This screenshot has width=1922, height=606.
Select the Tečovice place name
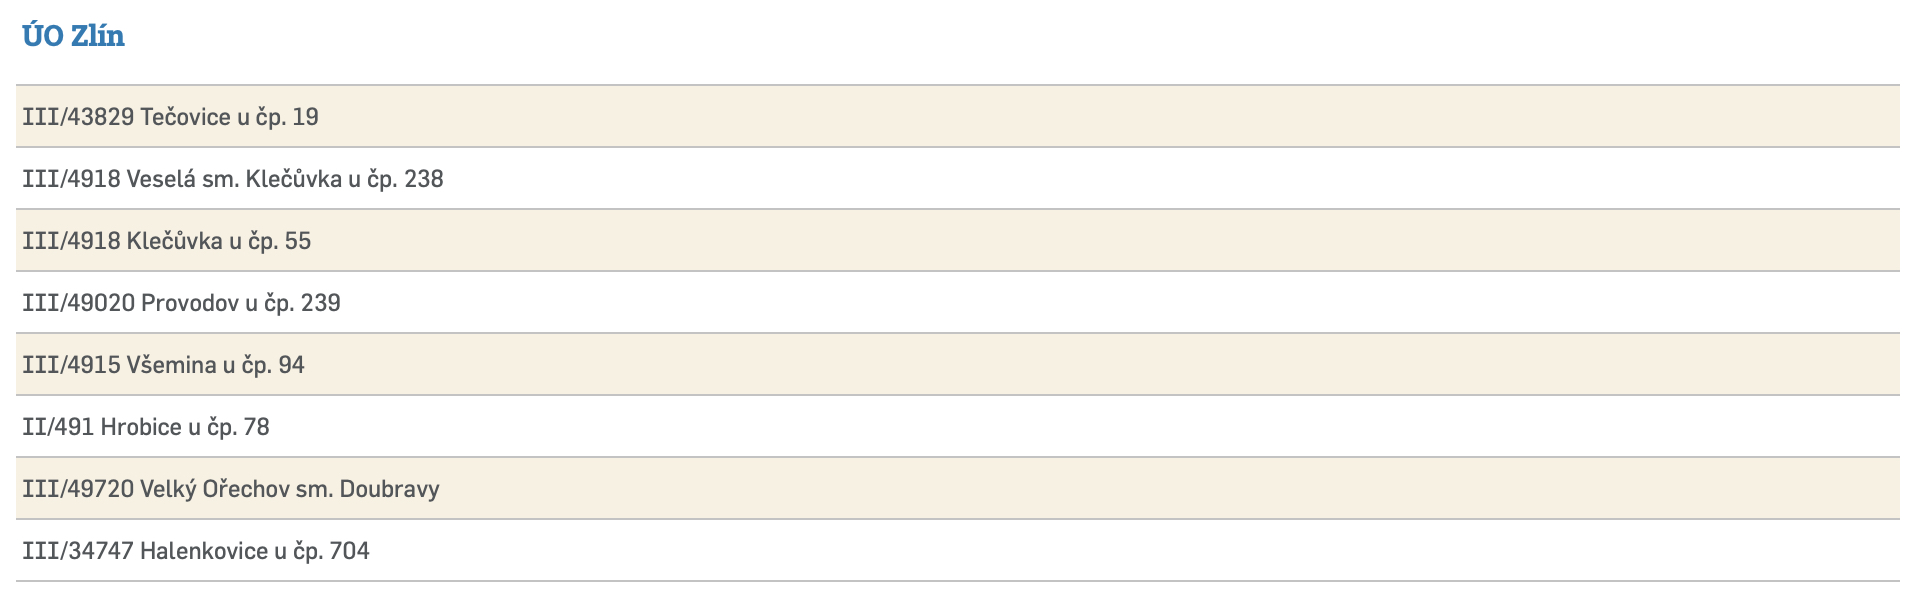185,117
